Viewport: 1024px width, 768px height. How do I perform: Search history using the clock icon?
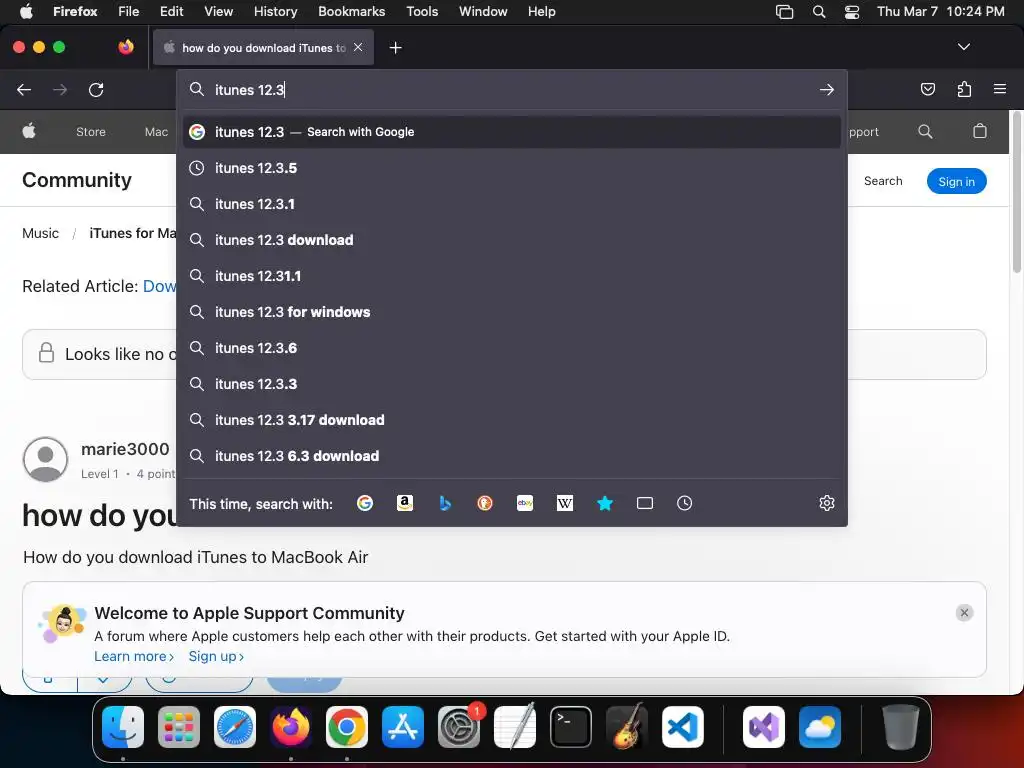pyautogui.click(x=684, y=503)
